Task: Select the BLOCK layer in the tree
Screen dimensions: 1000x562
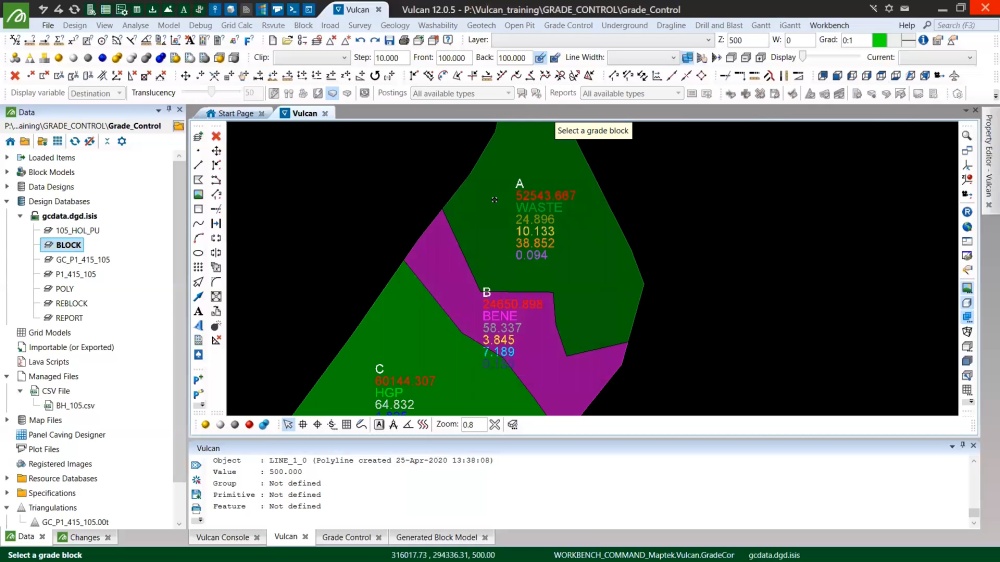Action: click(x=68, y=245)
